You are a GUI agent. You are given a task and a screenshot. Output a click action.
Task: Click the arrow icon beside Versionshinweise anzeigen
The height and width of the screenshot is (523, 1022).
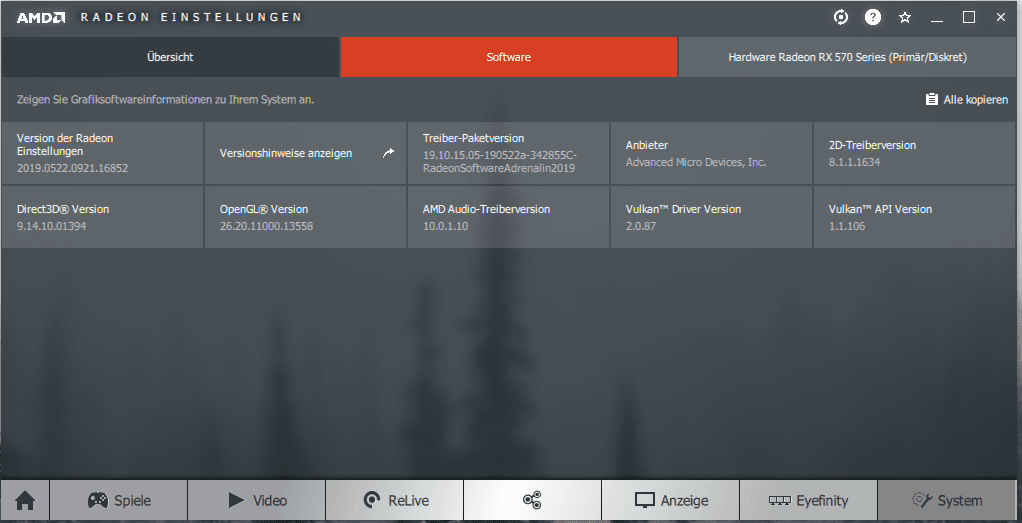click(388, 153)
